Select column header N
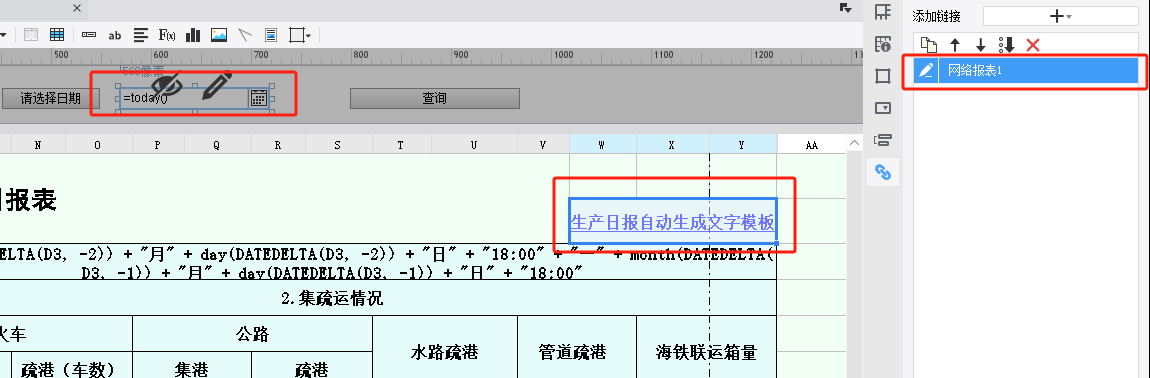 click(x=38, y=145)
